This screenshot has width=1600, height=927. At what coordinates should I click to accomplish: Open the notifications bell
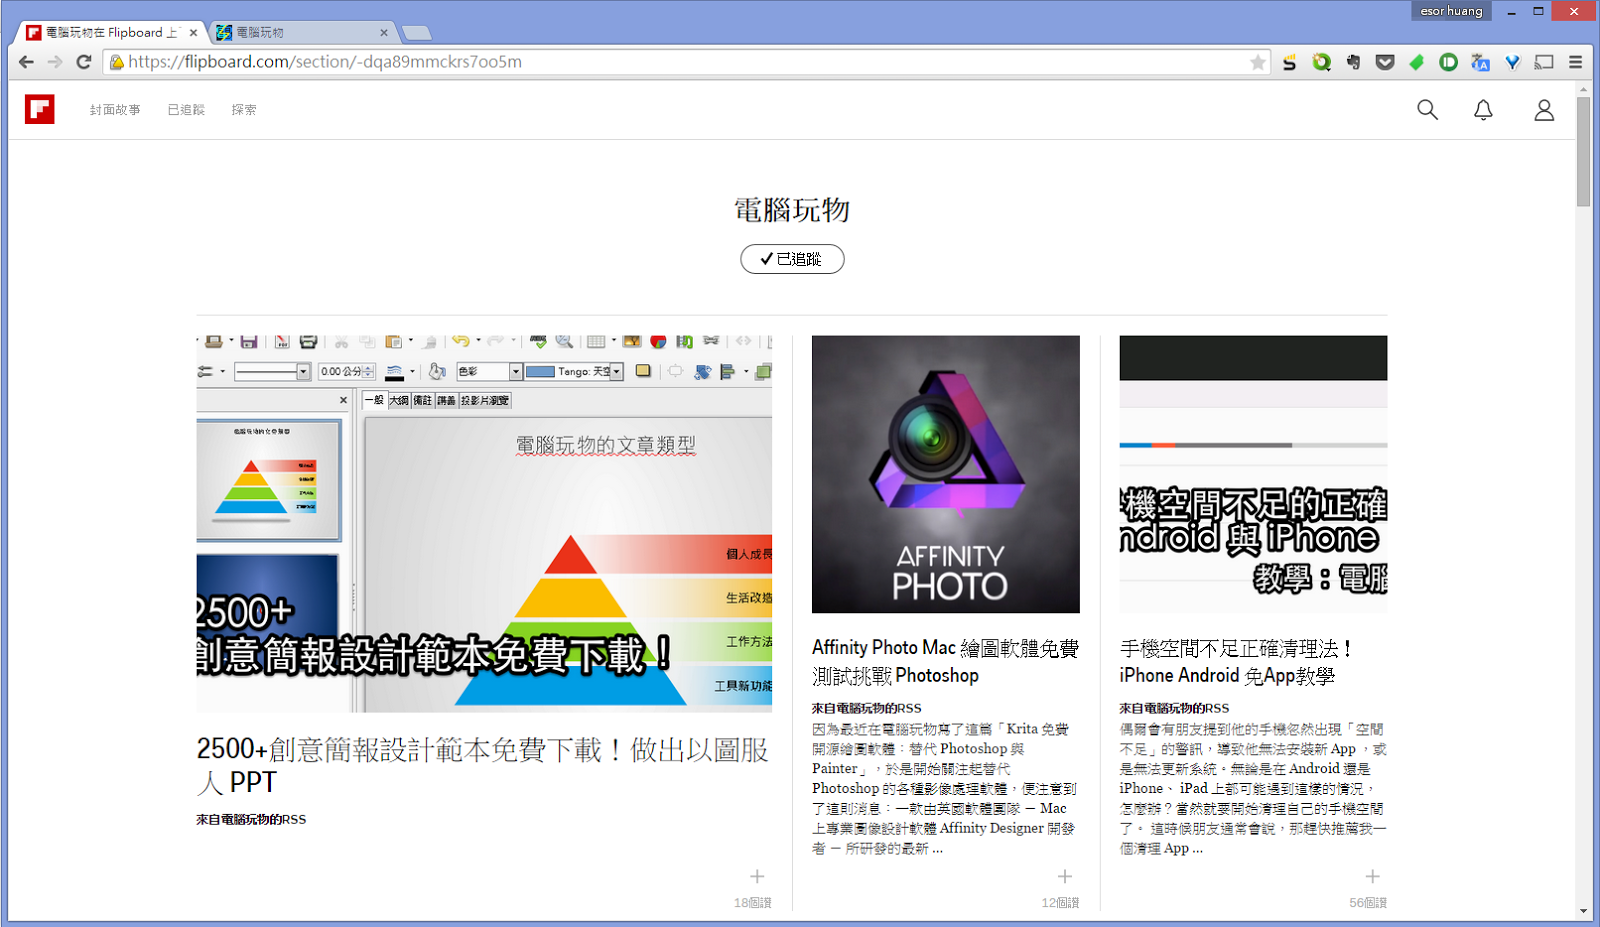tap(1483, 110)
